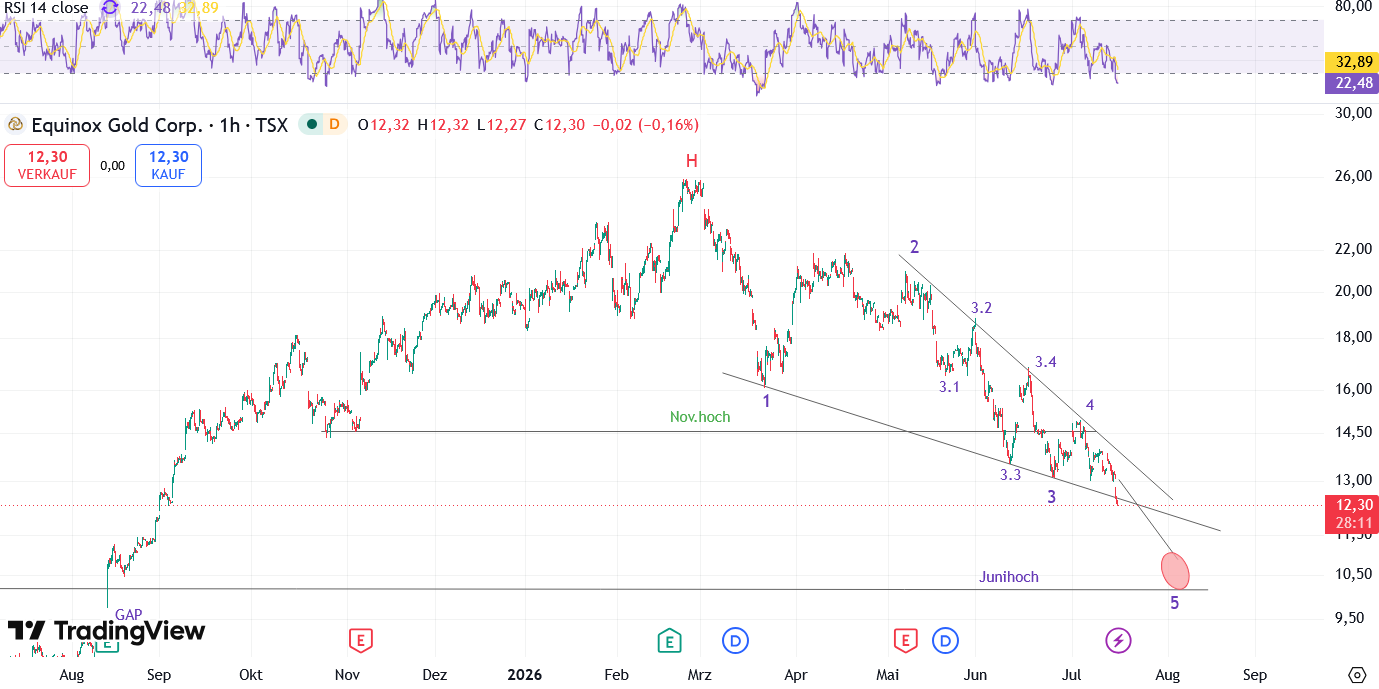Viewport: 1379px width, 689px height.
Task: Select the large wave label '2'
Action: coord(914,247)
